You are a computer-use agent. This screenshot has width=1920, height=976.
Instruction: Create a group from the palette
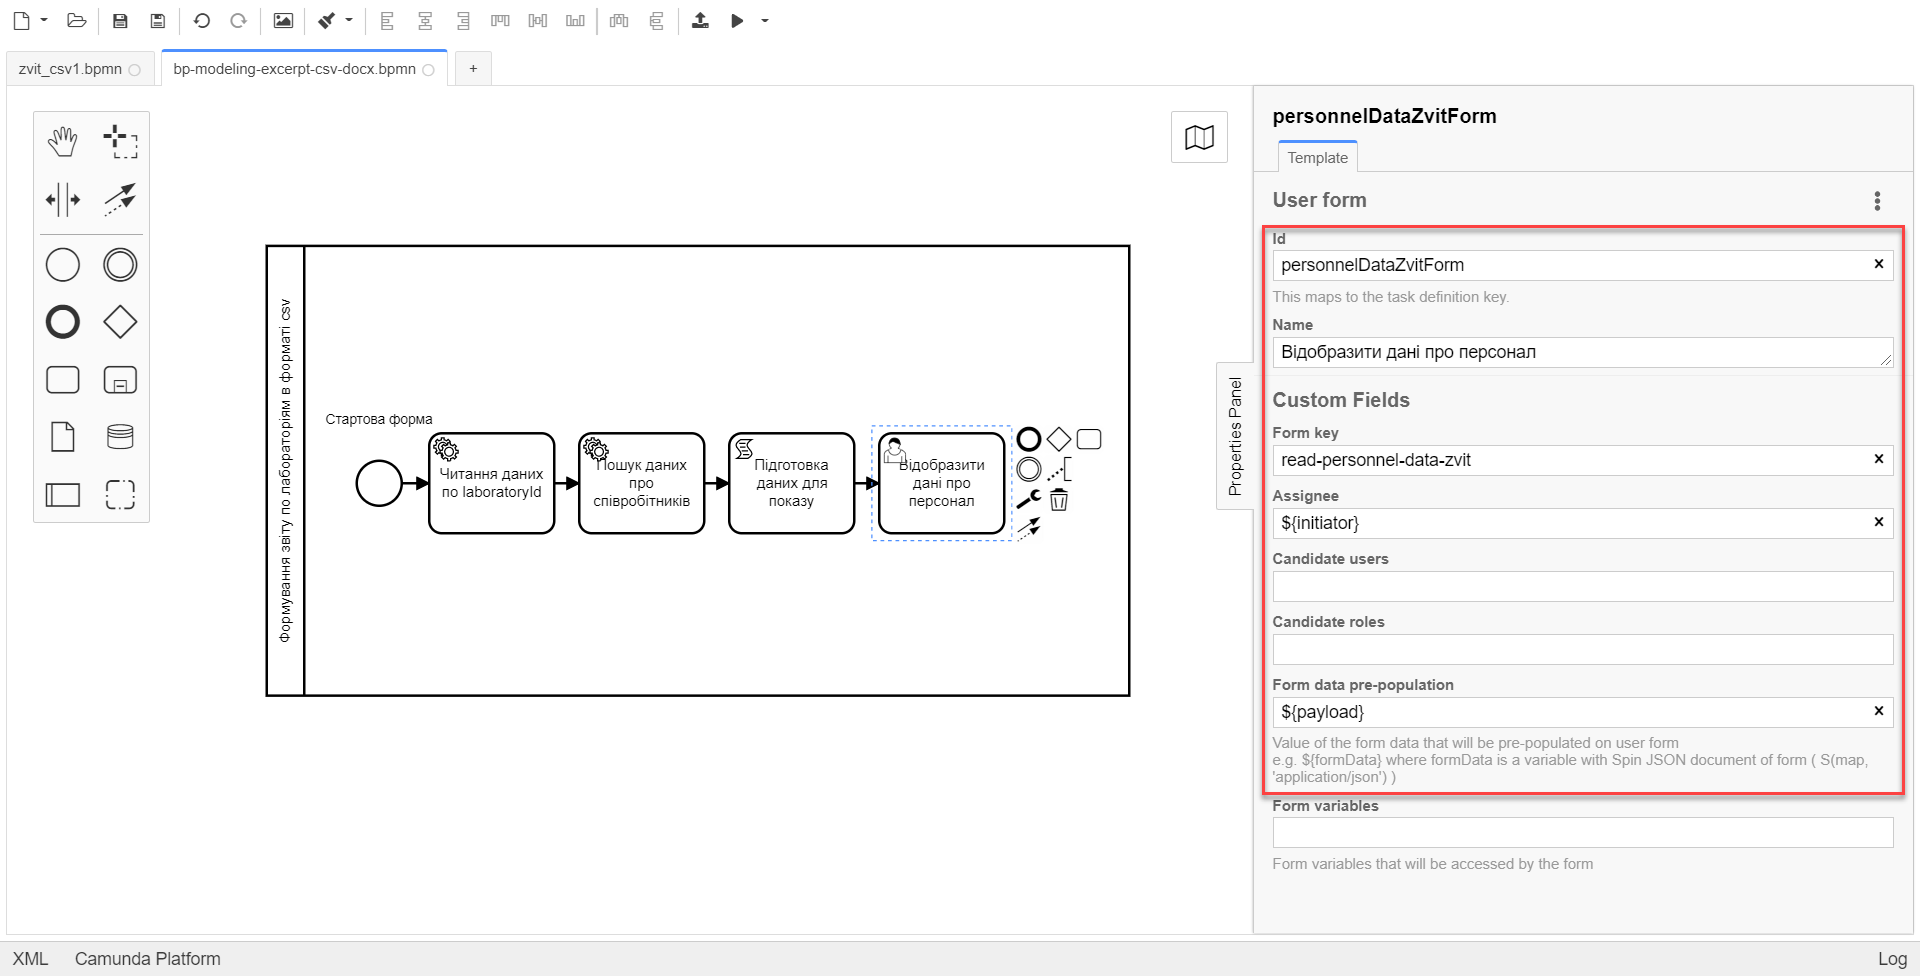120,495
